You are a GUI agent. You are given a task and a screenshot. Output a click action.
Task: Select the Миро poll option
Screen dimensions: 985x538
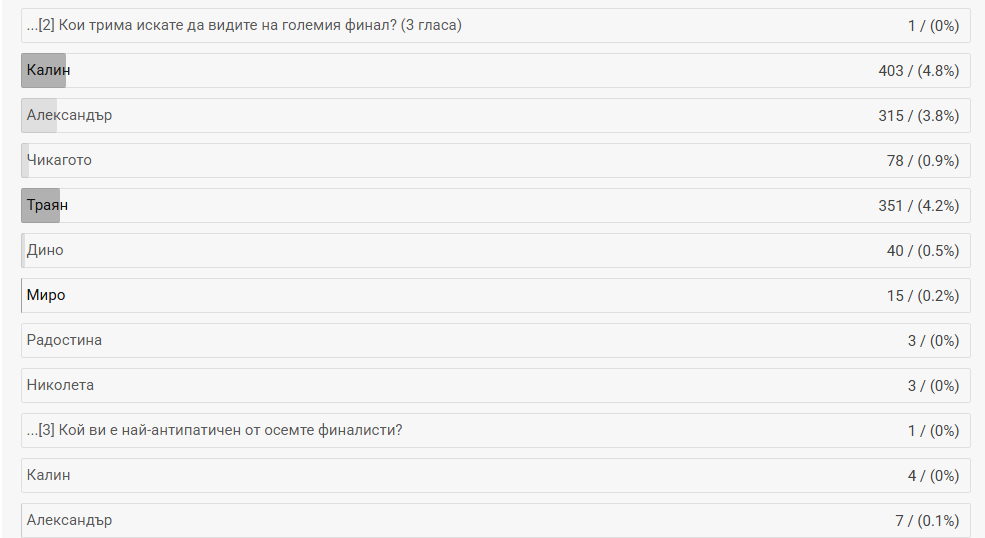pos(46,295)
